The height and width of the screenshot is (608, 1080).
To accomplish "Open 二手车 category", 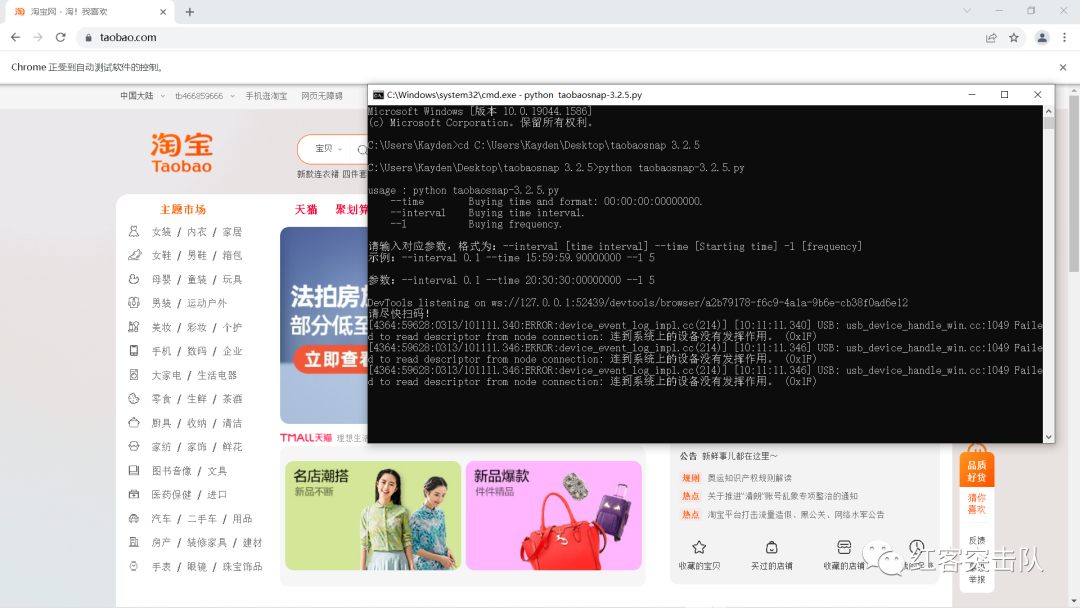I will (202, 519).
